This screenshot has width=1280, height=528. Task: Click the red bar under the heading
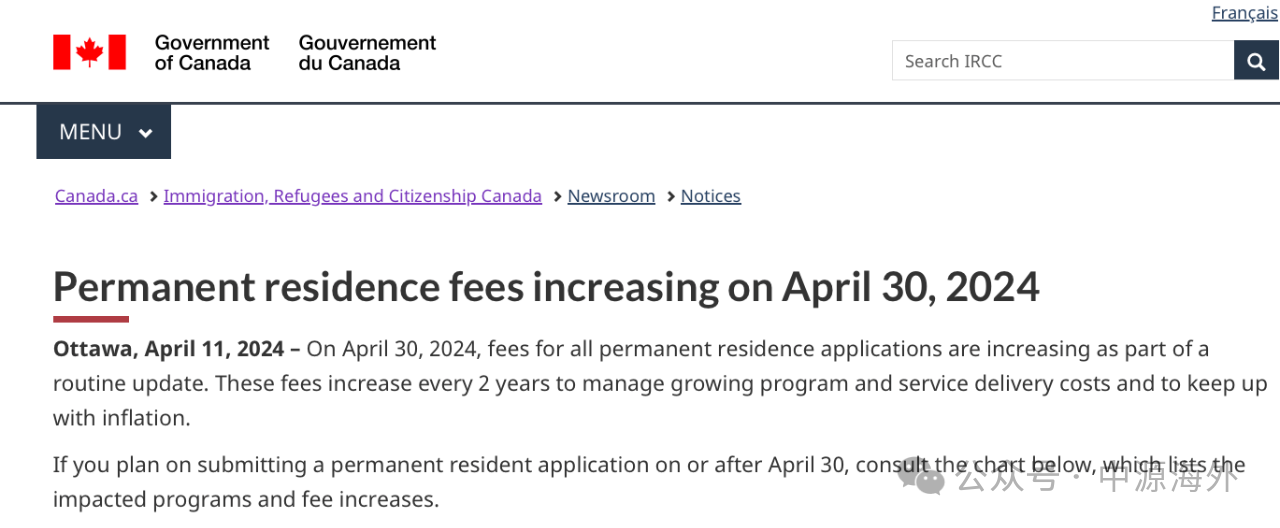click(91, 319)
